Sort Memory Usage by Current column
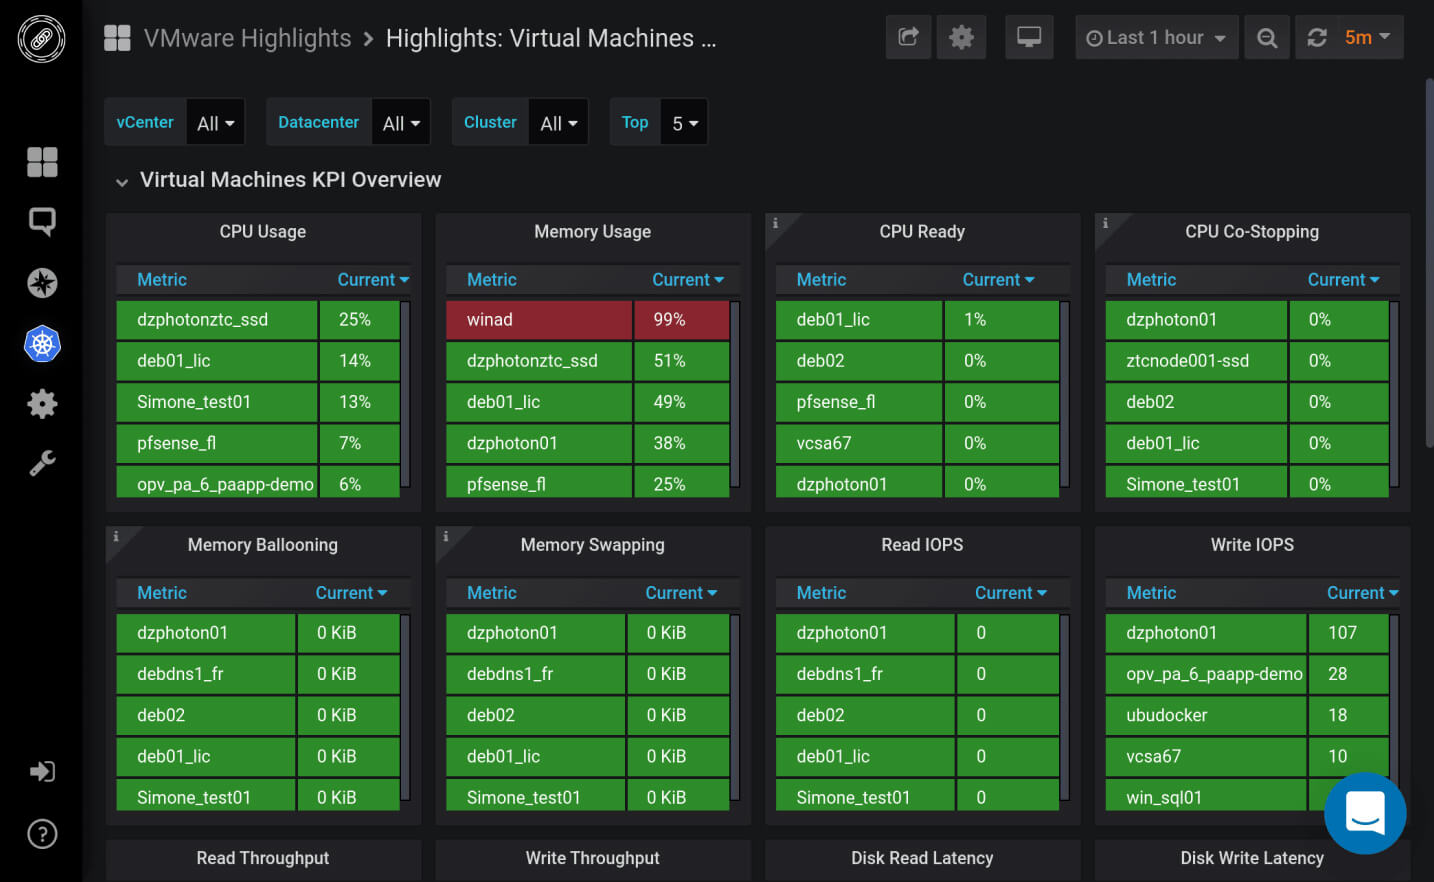 click(688, 280)
